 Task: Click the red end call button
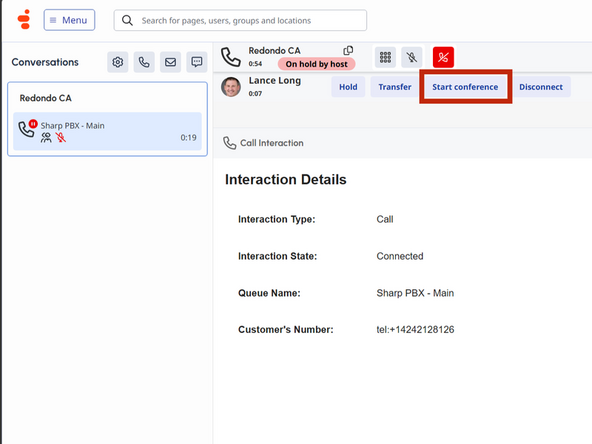(443, 57)
